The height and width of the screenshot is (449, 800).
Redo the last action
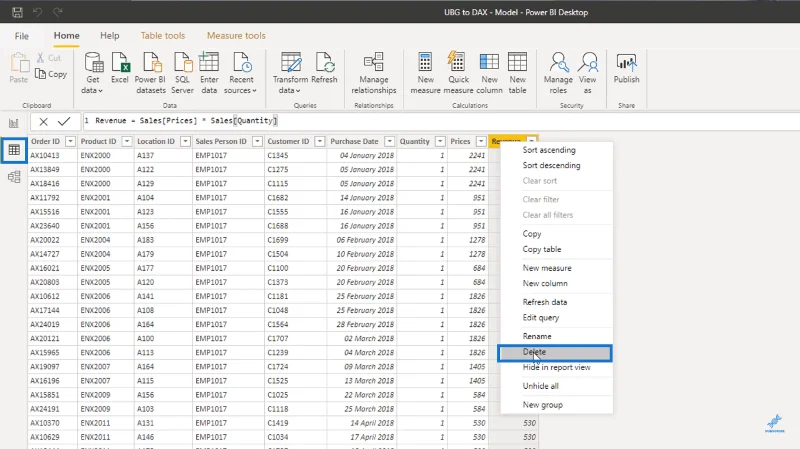(58, 12)
